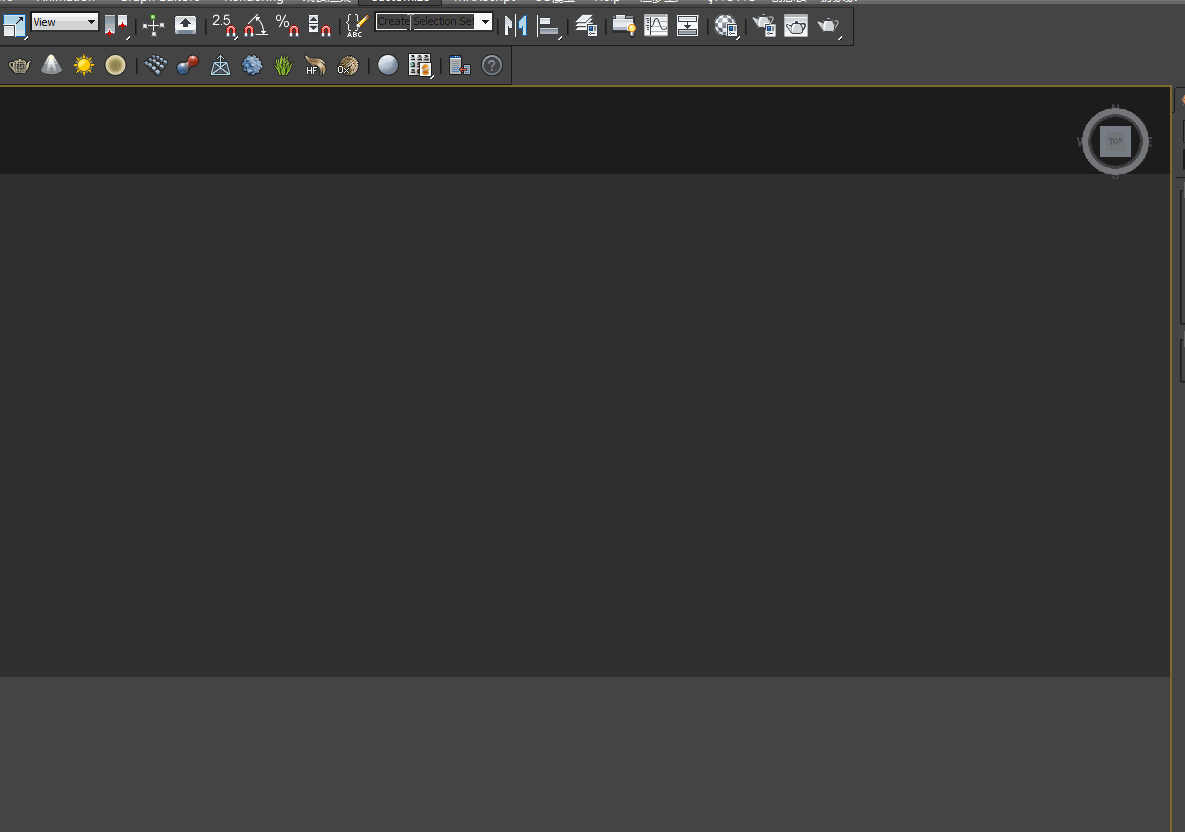
Task: Click the blue fuzzy ball icon
Action: click(252, 66)
